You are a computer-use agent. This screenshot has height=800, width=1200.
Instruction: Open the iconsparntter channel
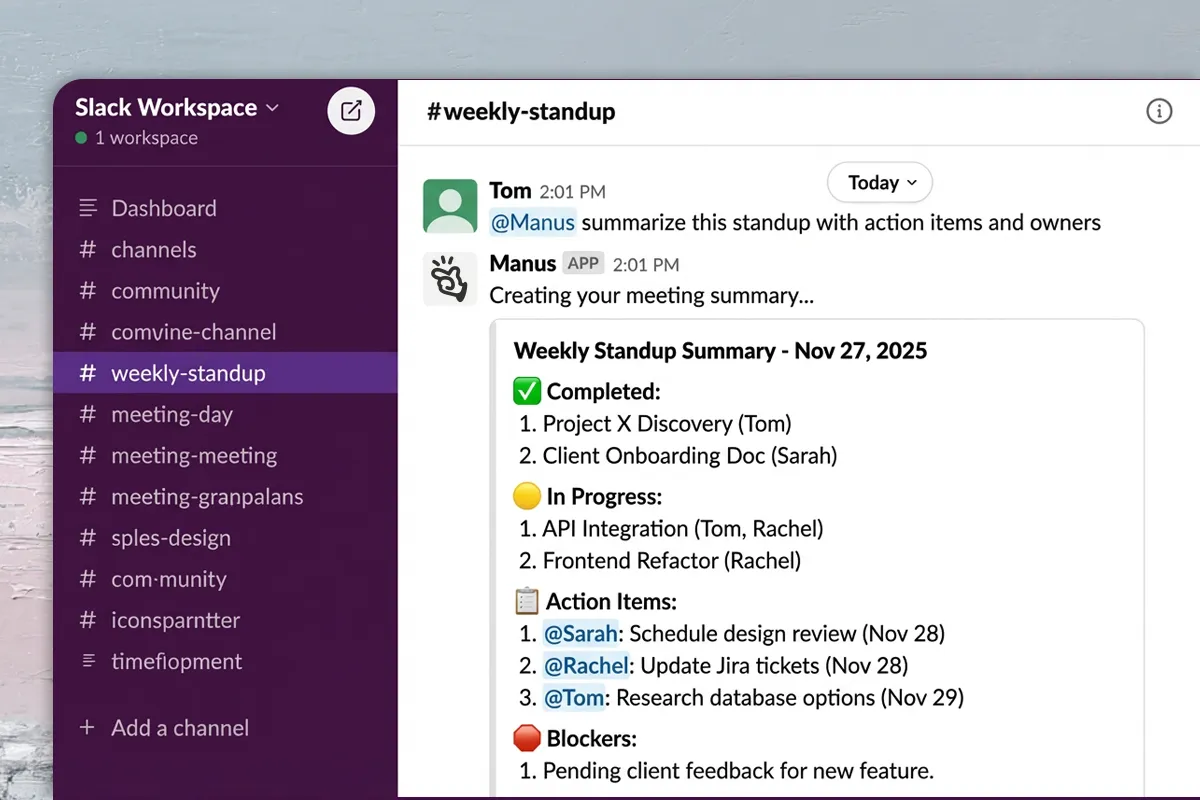(x=175, y=620)
